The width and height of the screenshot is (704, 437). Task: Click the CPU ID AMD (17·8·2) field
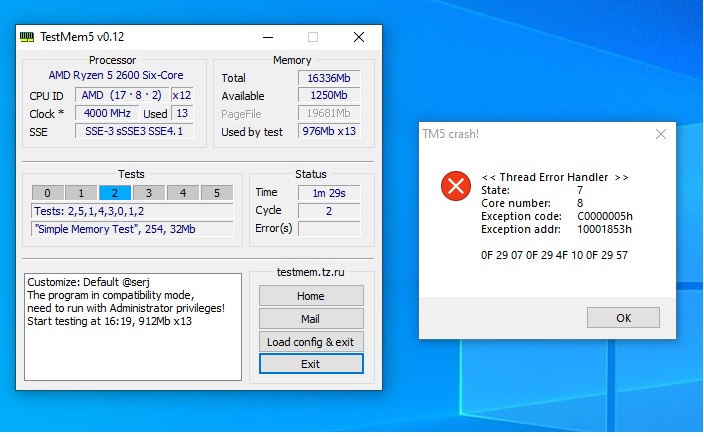[122, 95]
